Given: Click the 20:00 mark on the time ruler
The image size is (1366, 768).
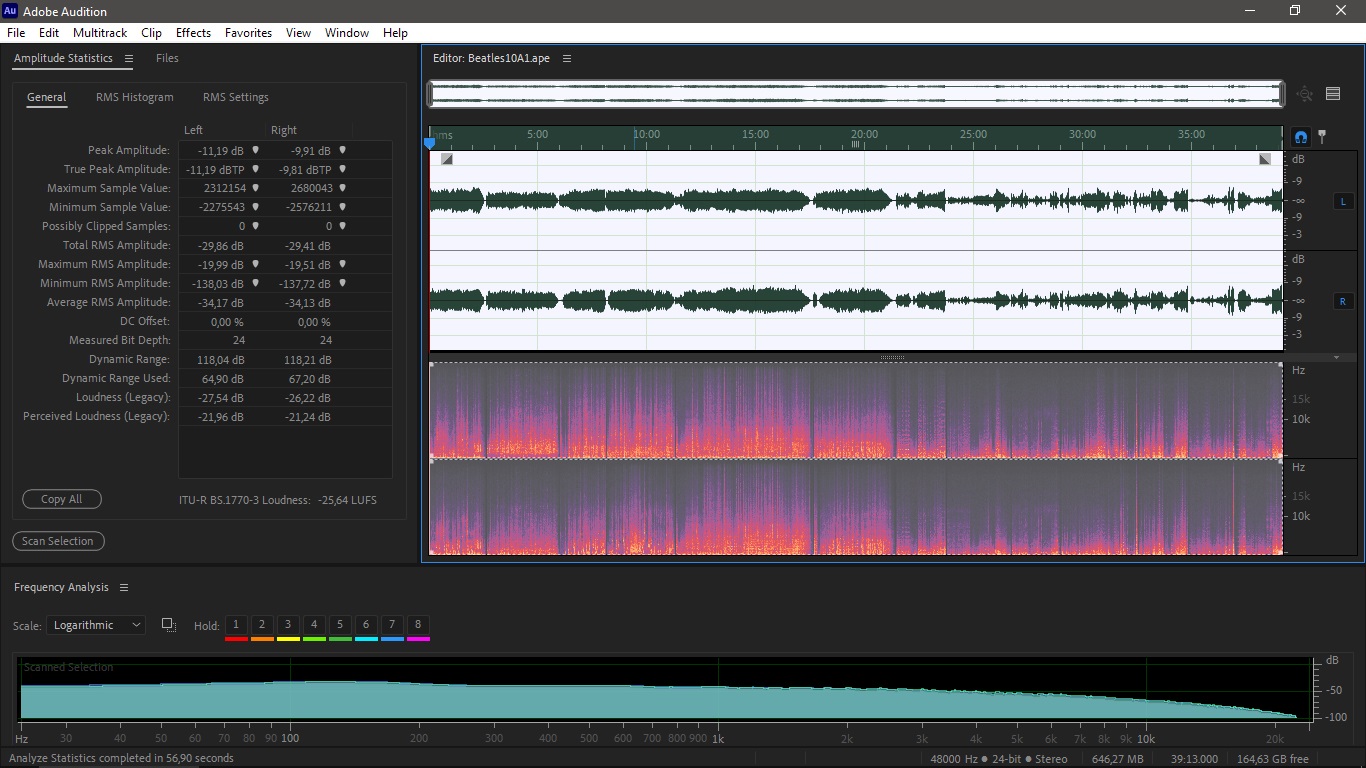Looking at the screenshot, I should pyautogui.click(x=863, y=134).
